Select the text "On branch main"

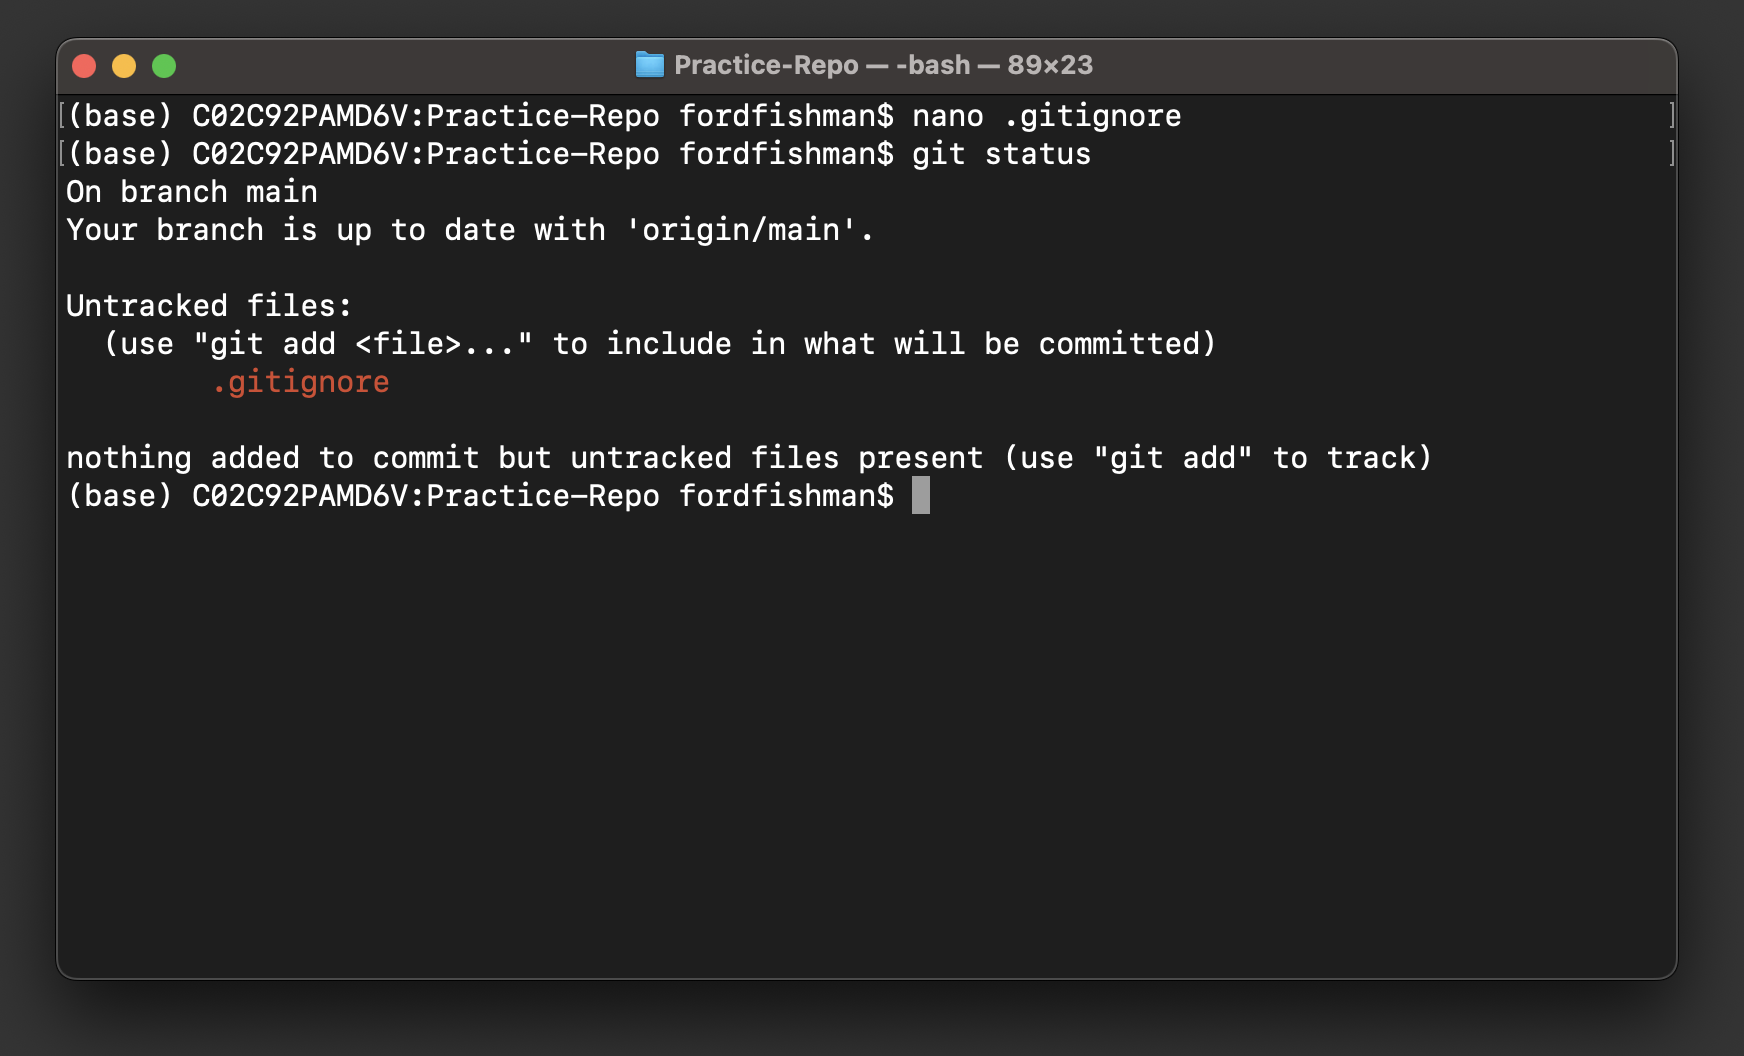[x=191, y=191]
